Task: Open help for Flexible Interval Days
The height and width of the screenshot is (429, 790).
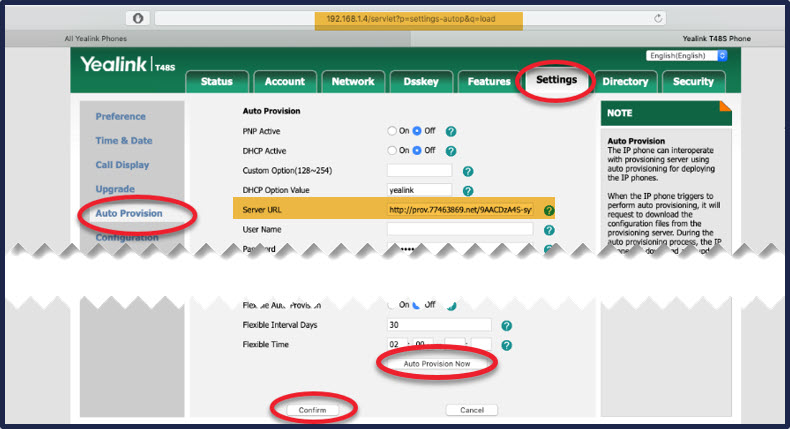Action: (x=507, y=326)
